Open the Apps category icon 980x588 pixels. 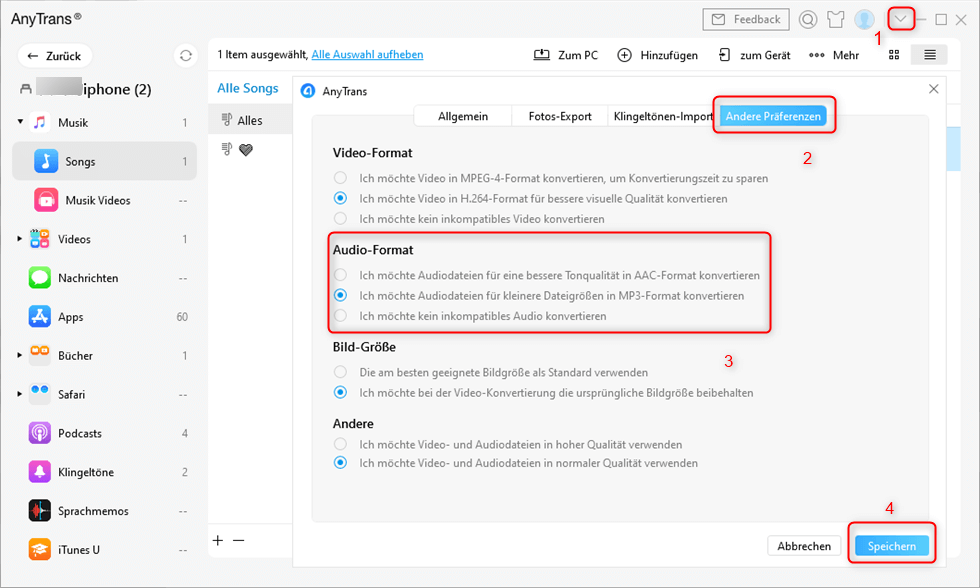39,317
